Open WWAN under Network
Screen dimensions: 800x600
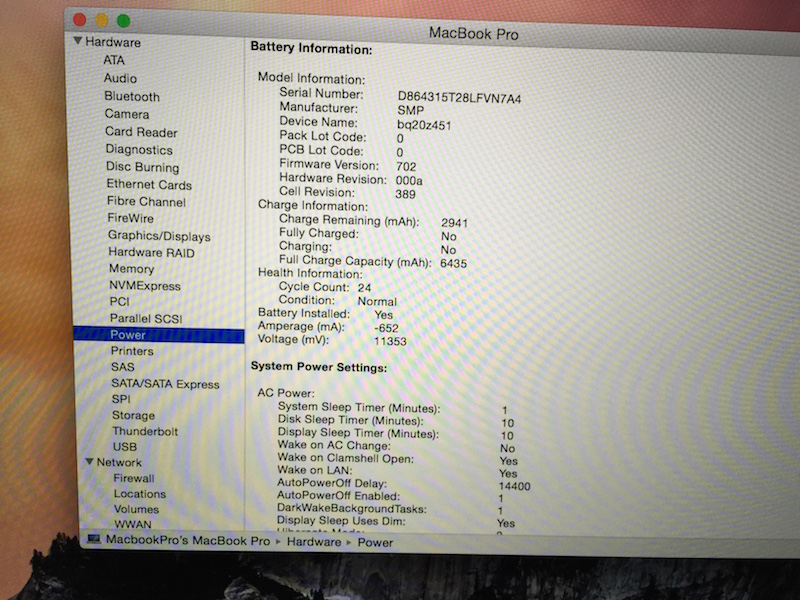tap(133, 524)
